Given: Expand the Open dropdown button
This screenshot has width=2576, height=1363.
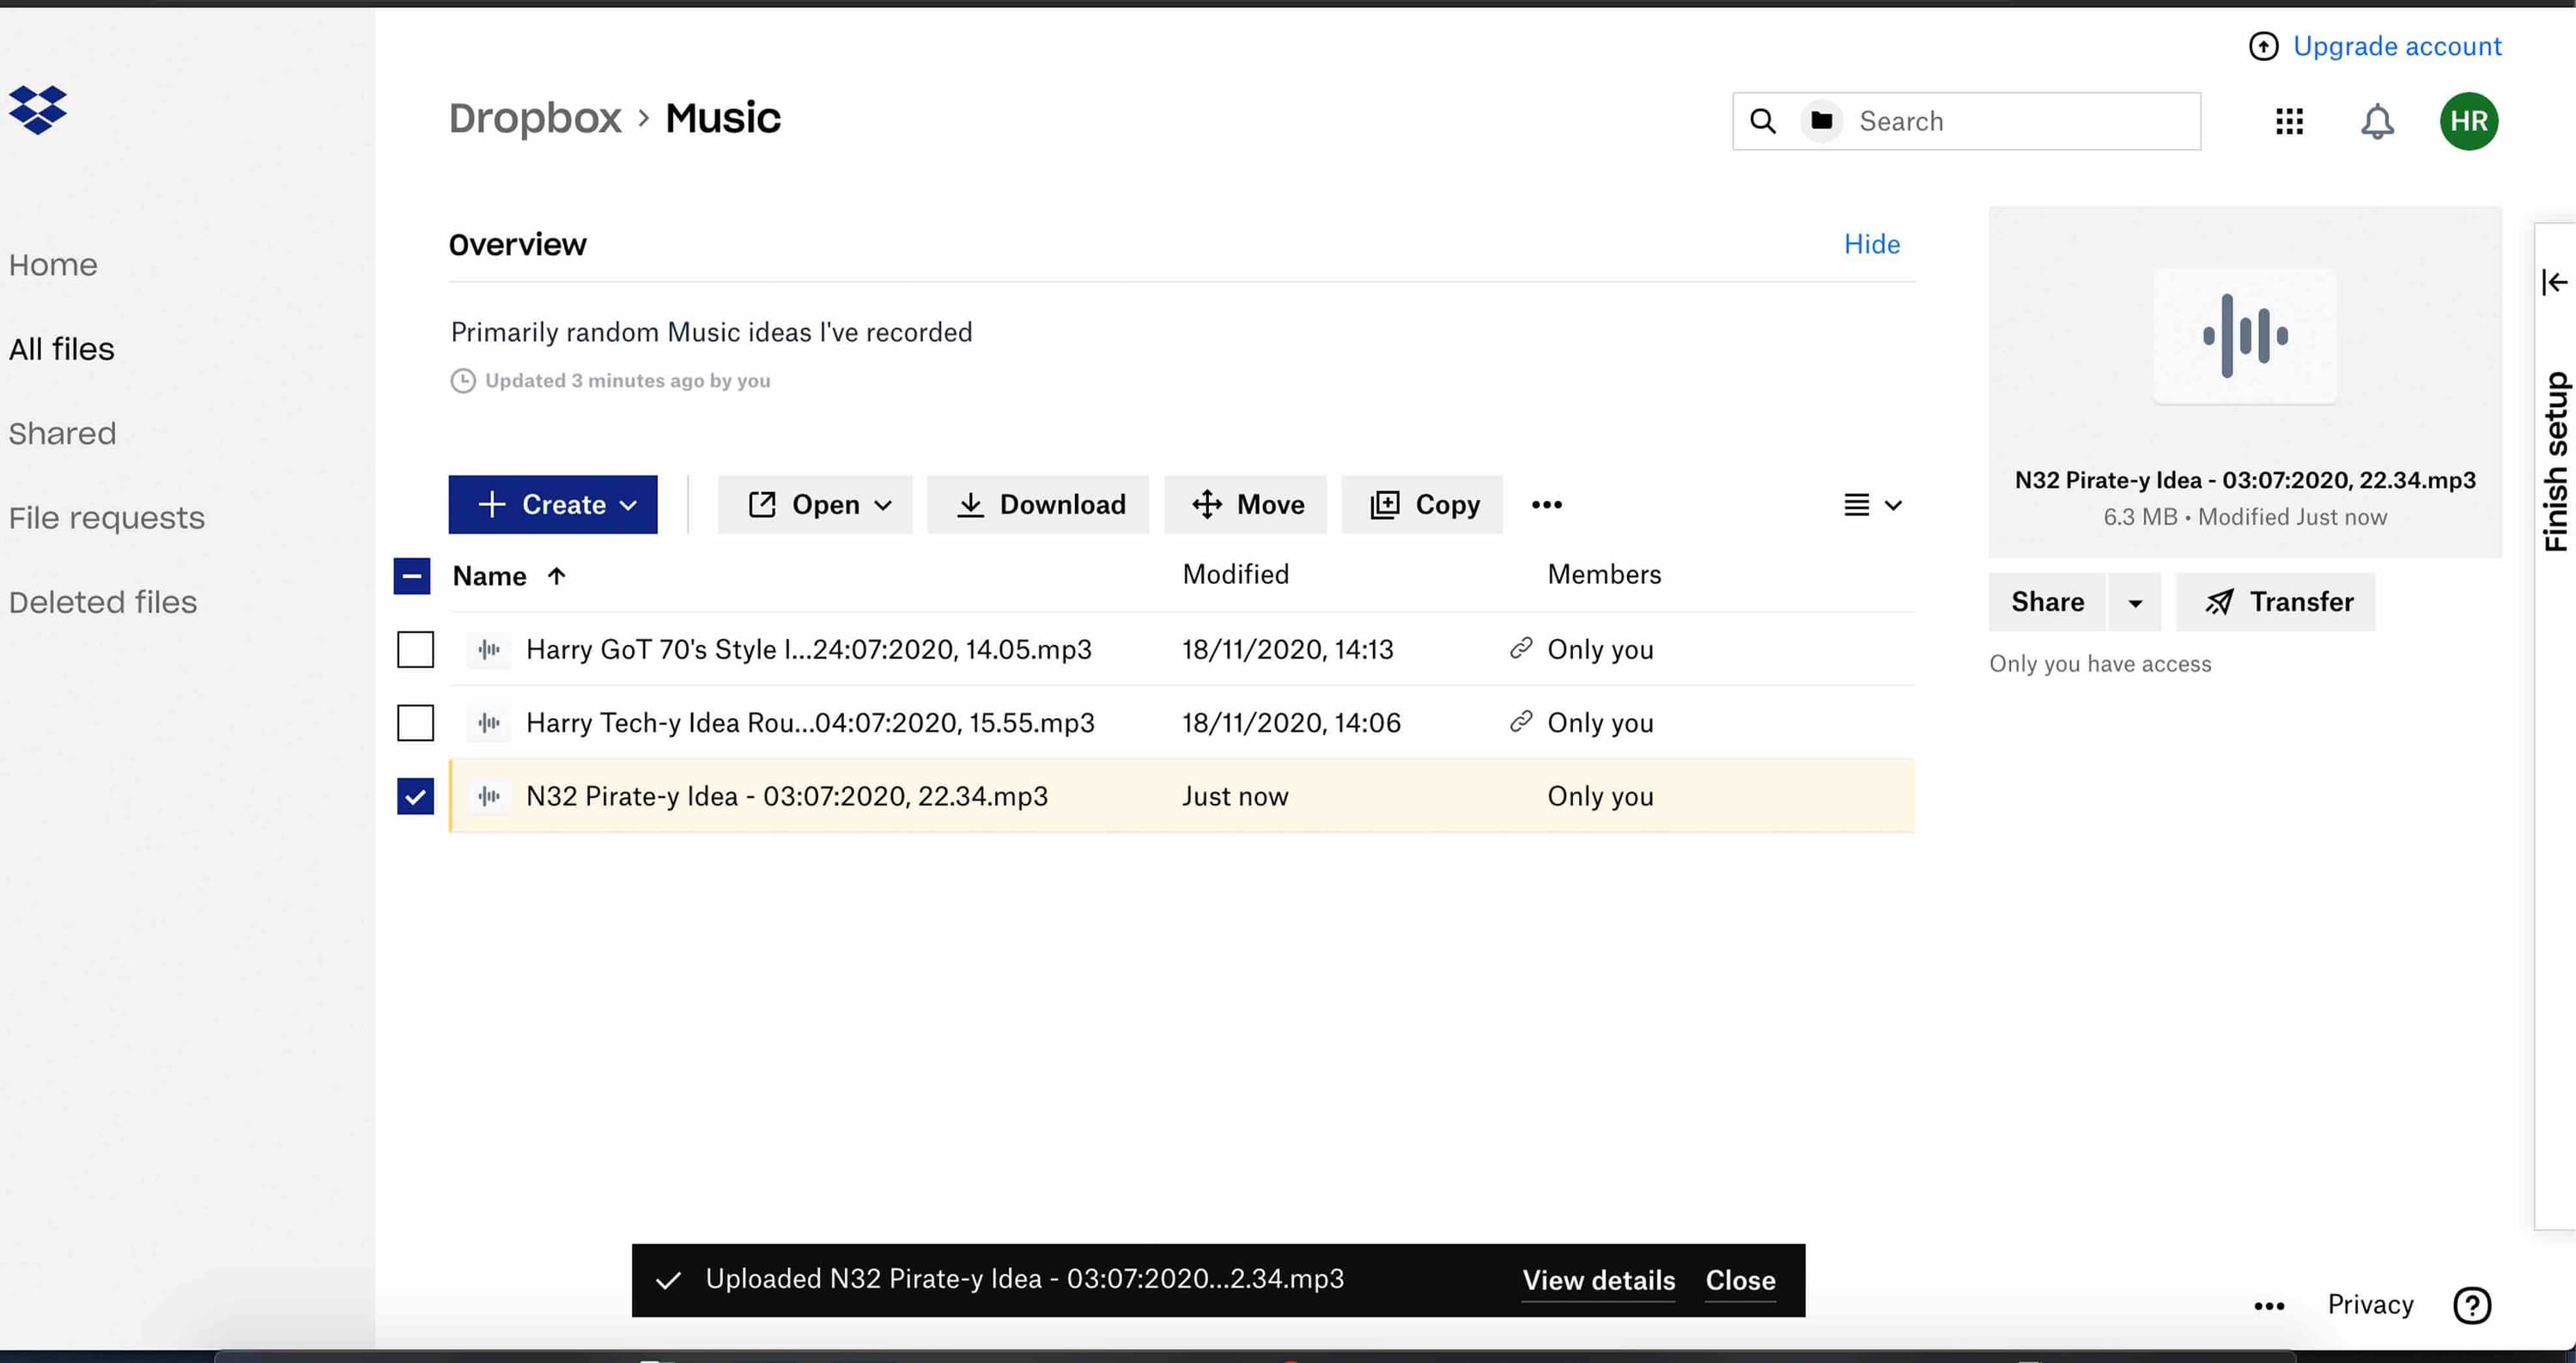Looking at the screenshot, I should click(x=815, y=504).
